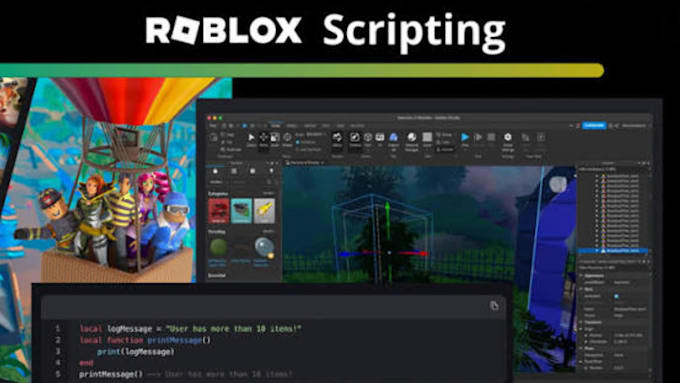This screenshot has width=680, height=383.
Task: Toggle the Collisions checkbox in the ribbon
Action: coord(298,142)
